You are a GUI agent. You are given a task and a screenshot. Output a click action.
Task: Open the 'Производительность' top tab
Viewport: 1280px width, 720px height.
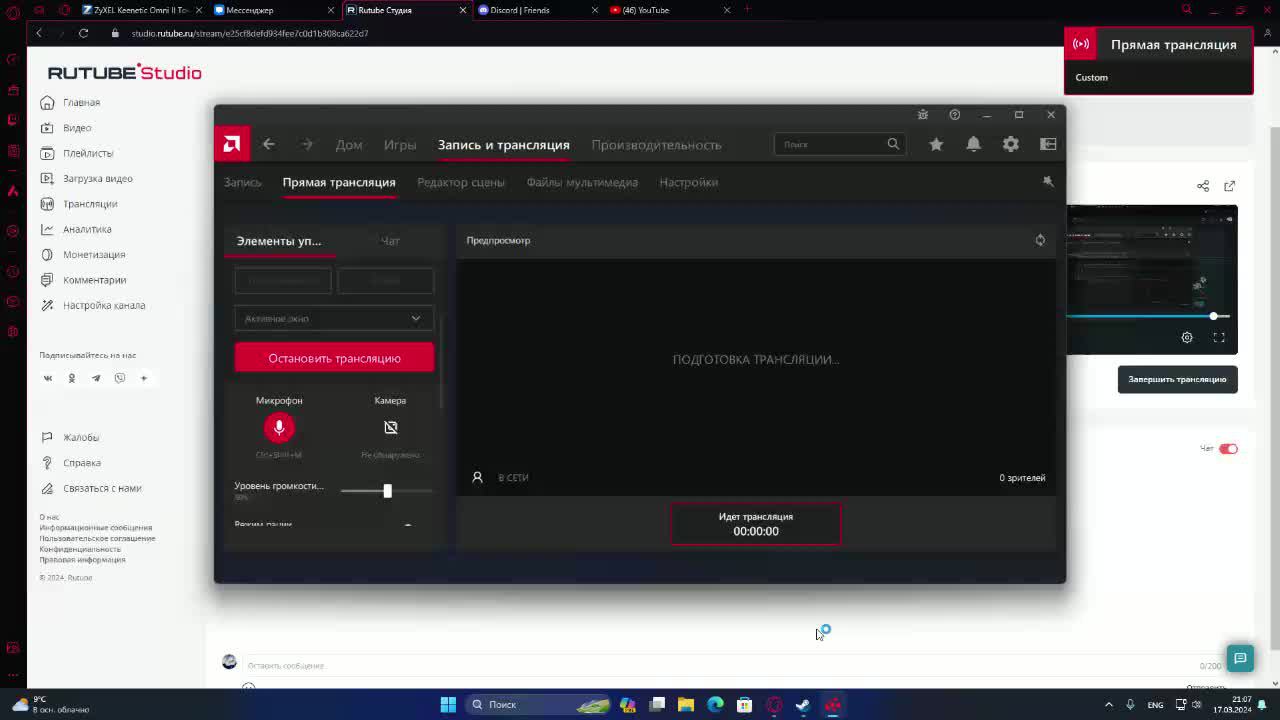[656, 145]
